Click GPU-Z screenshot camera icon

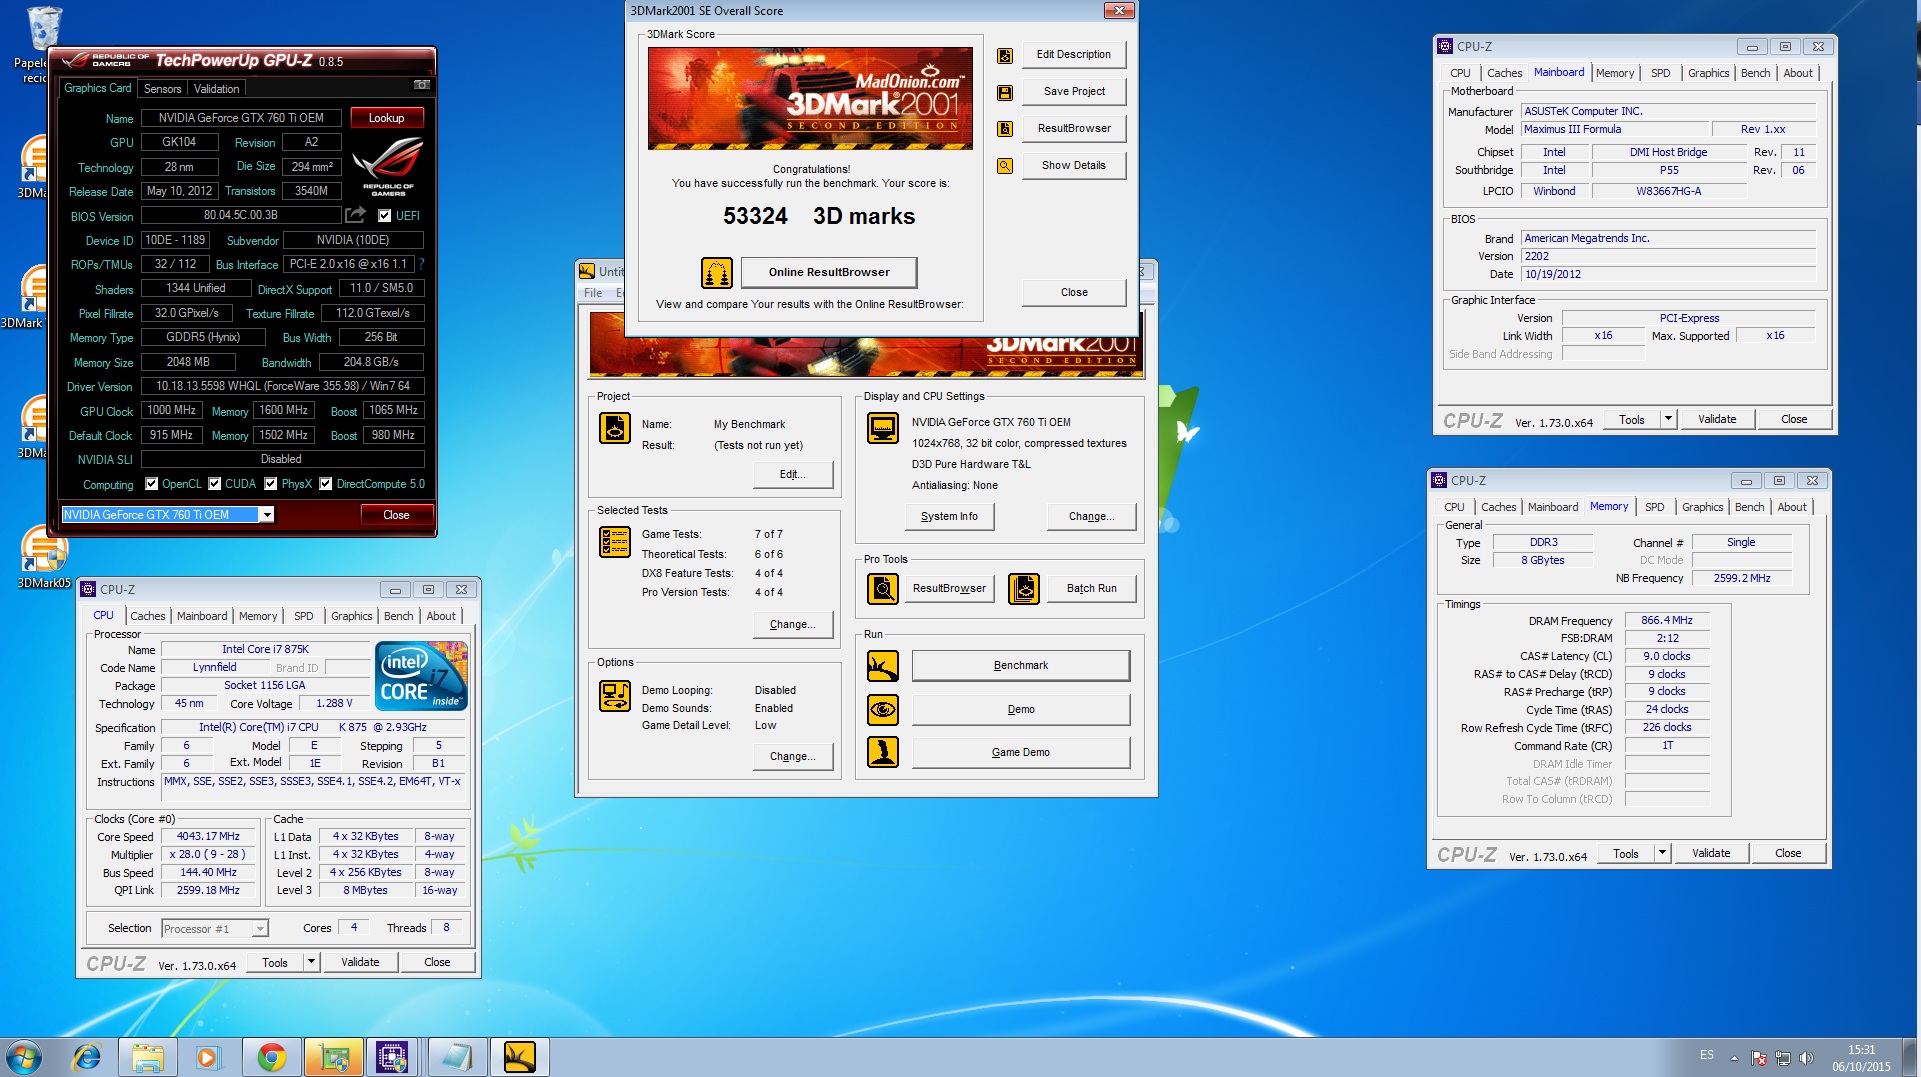pyautogui.click(x=422, y=85)
